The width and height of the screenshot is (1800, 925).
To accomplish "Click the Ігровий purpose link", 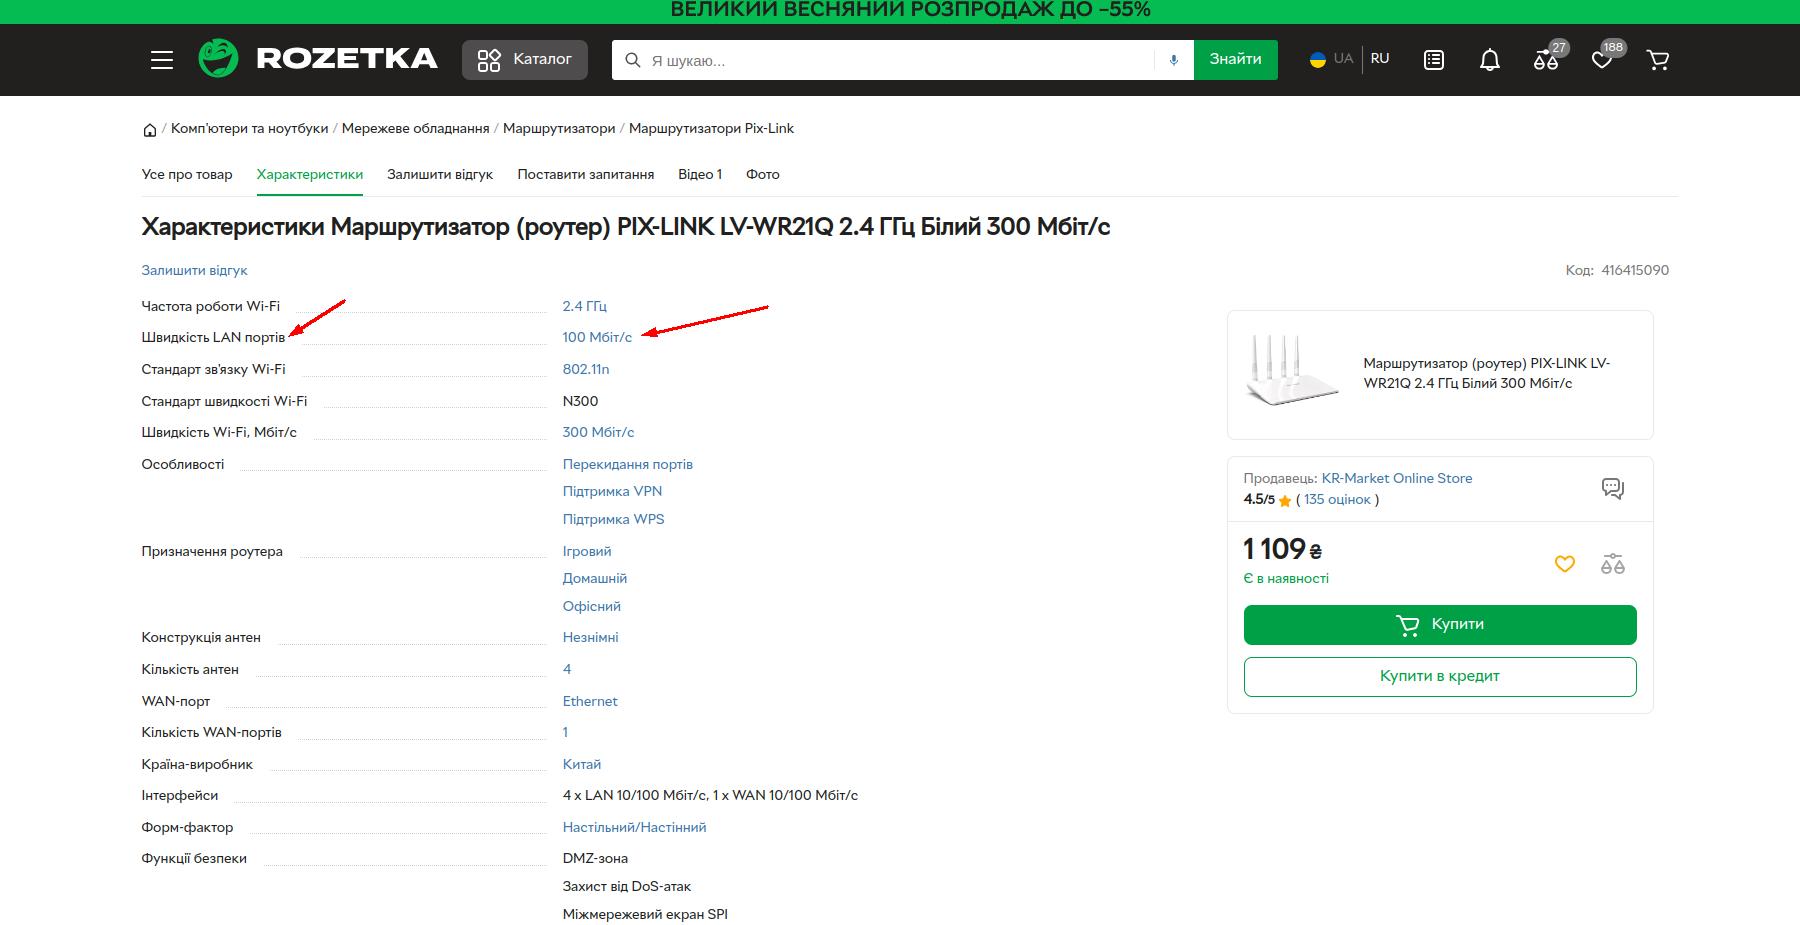I will [587, 552].
